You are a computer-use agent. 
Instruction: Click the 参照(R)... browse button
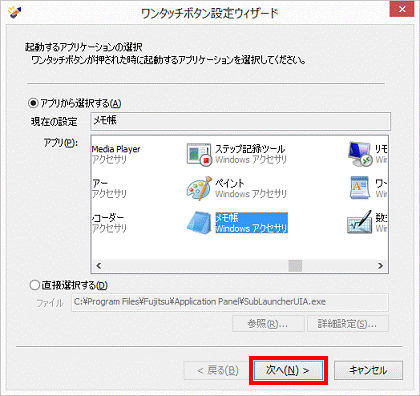tap(268, 324)
